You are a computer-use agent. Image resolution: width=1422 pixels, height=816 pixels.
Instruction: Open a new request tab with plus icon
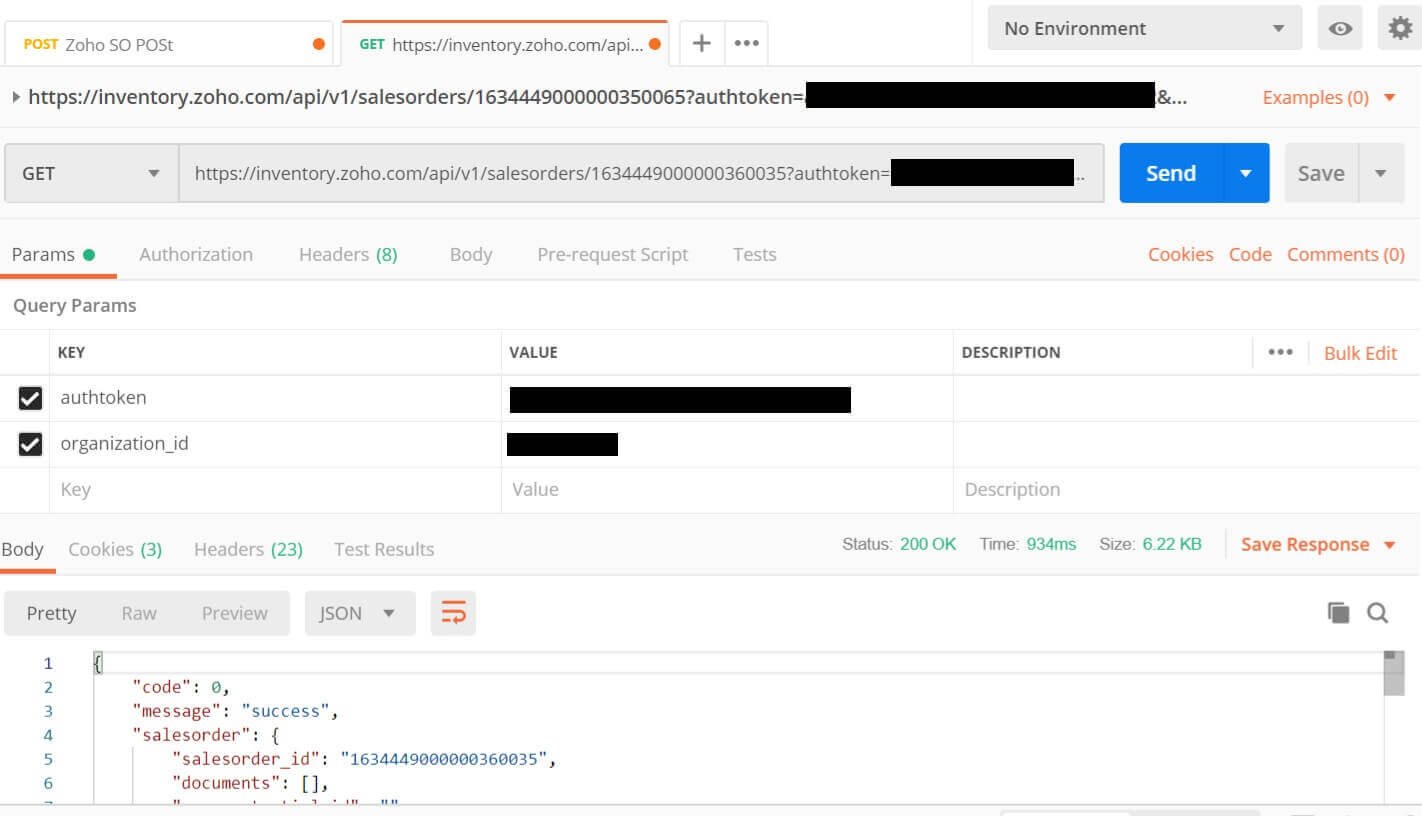tap(702, 43)
